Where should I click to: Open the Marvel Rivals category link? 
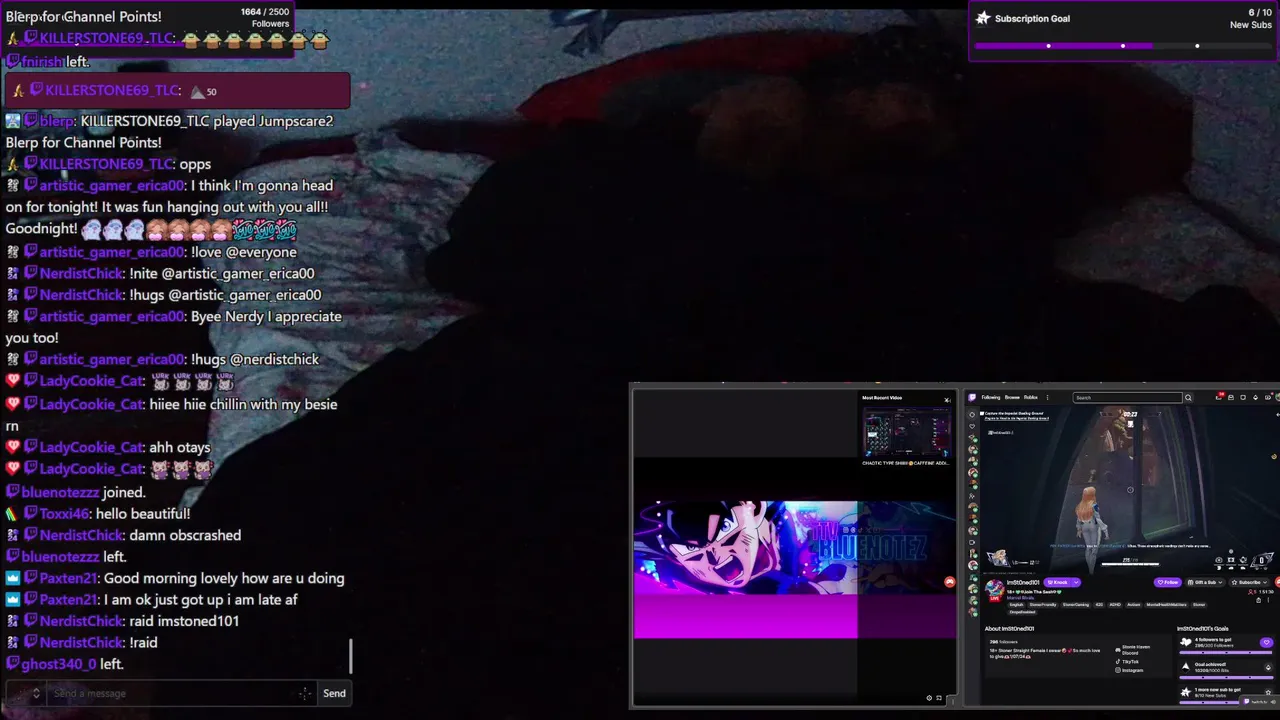(1020, 598)
